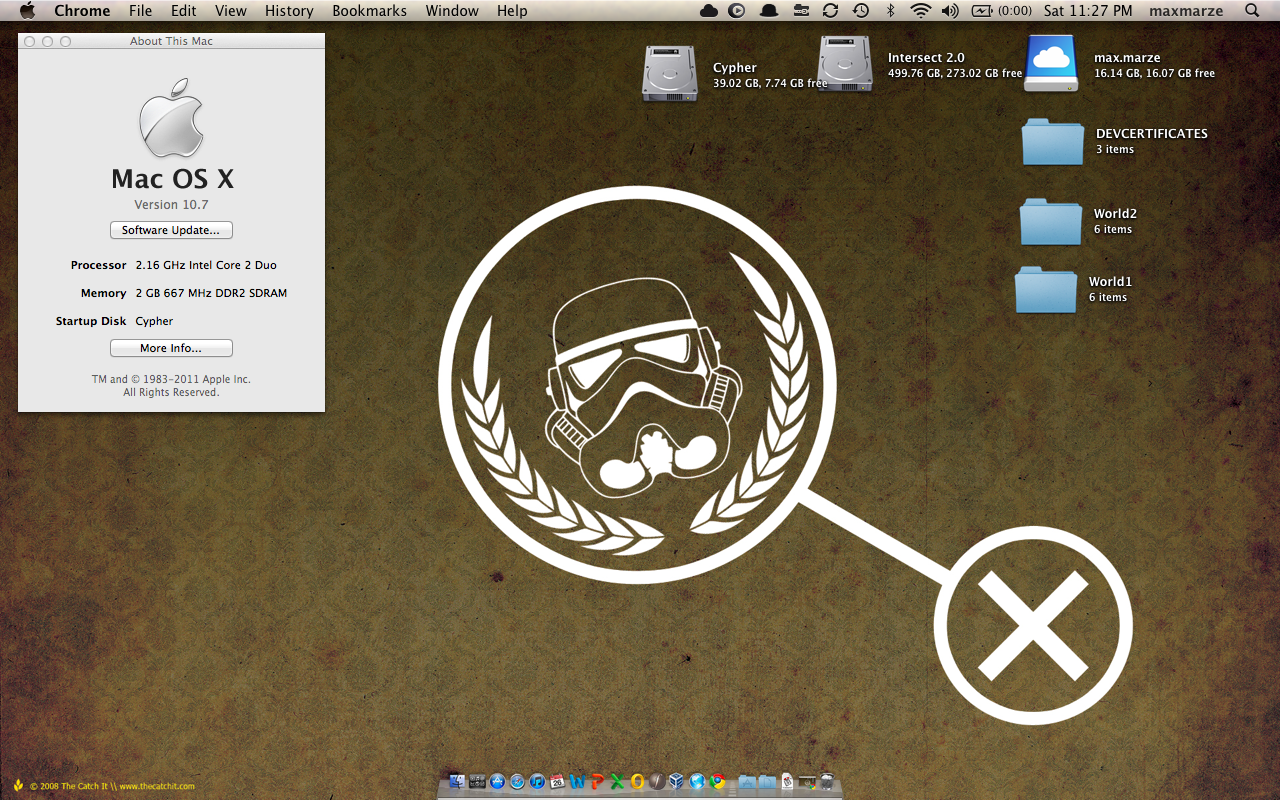Click the Apple logo in About This Mac

[x=171, y=118]
